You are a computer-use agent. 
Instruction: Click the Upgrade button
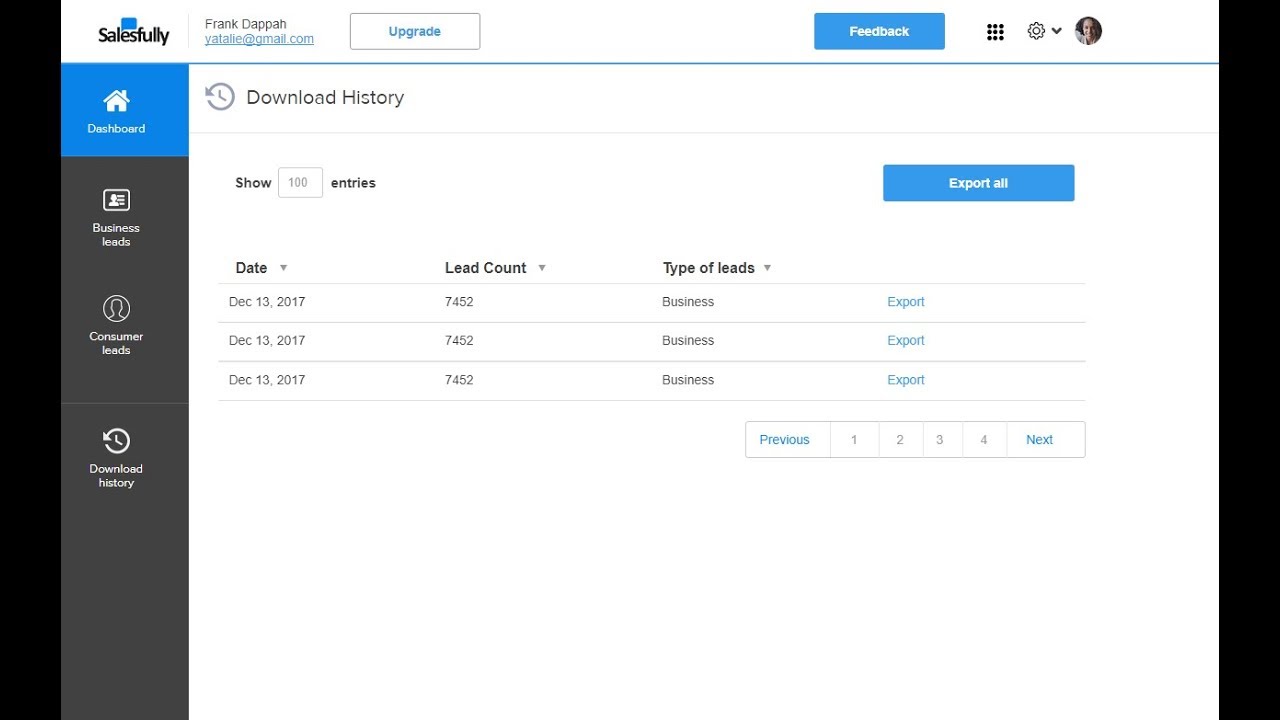point(414,31)
